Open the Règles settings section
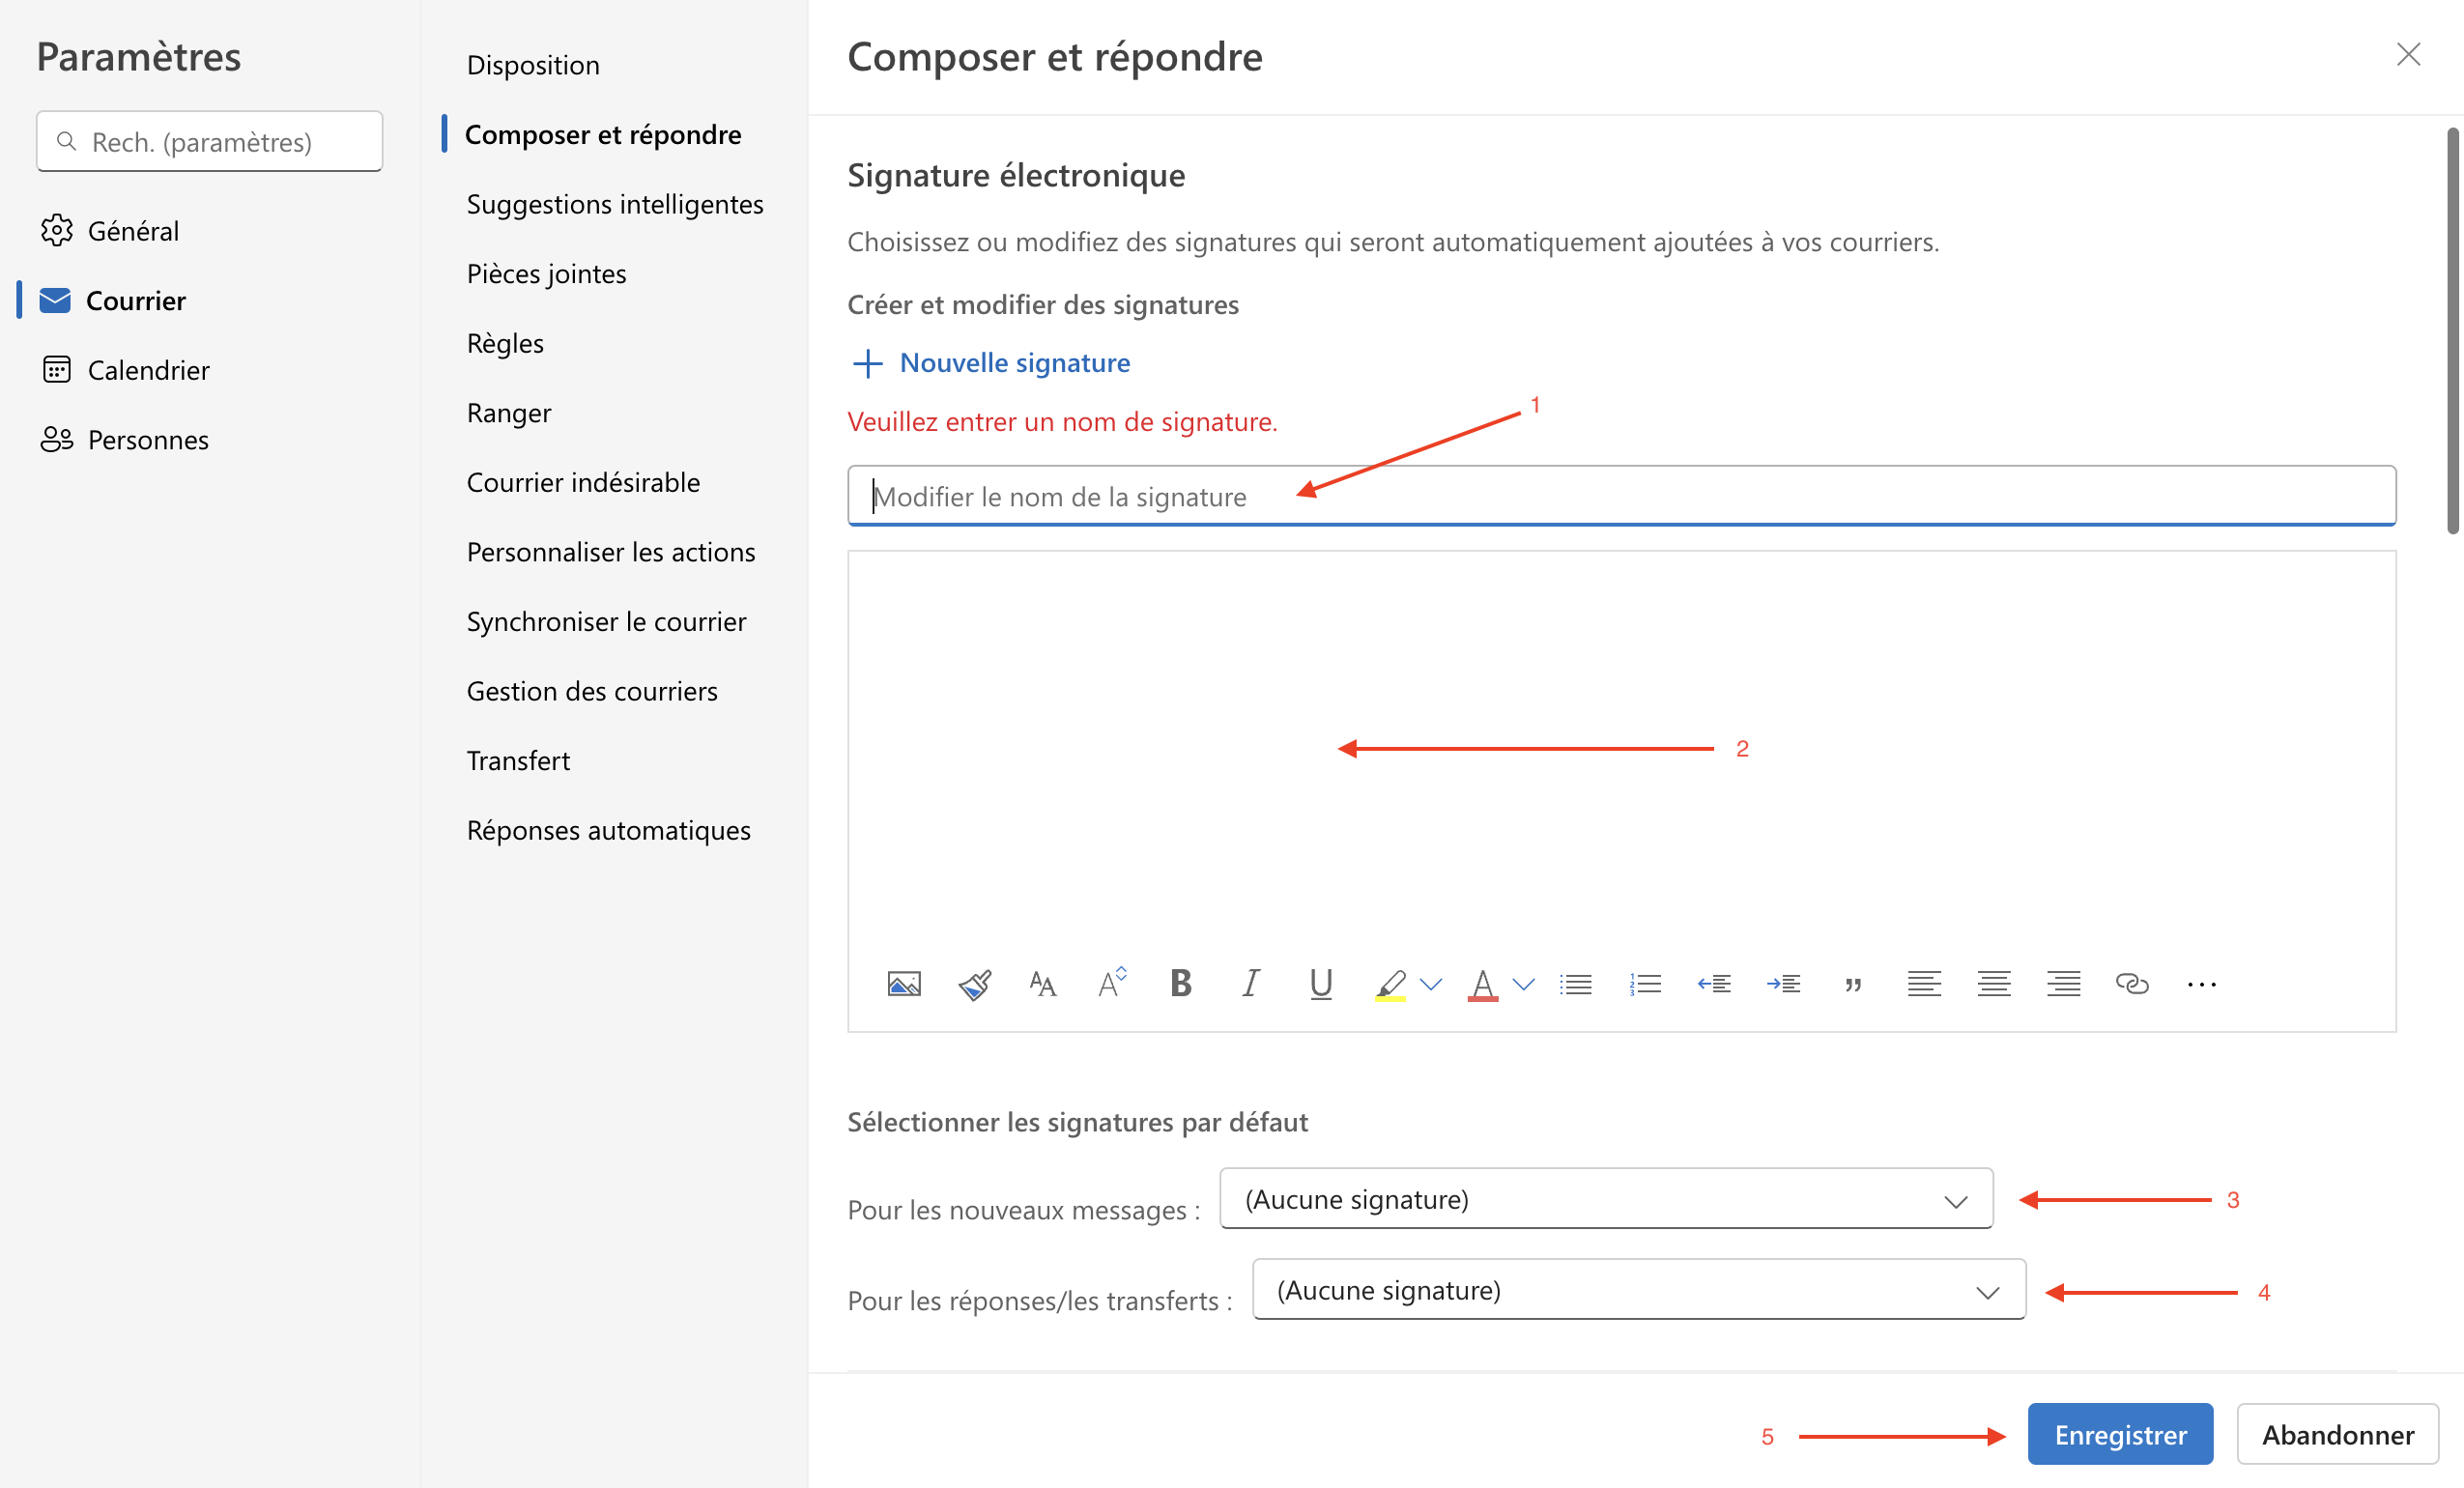This screenshot has height=1488, width=2464. click(505, 343)
